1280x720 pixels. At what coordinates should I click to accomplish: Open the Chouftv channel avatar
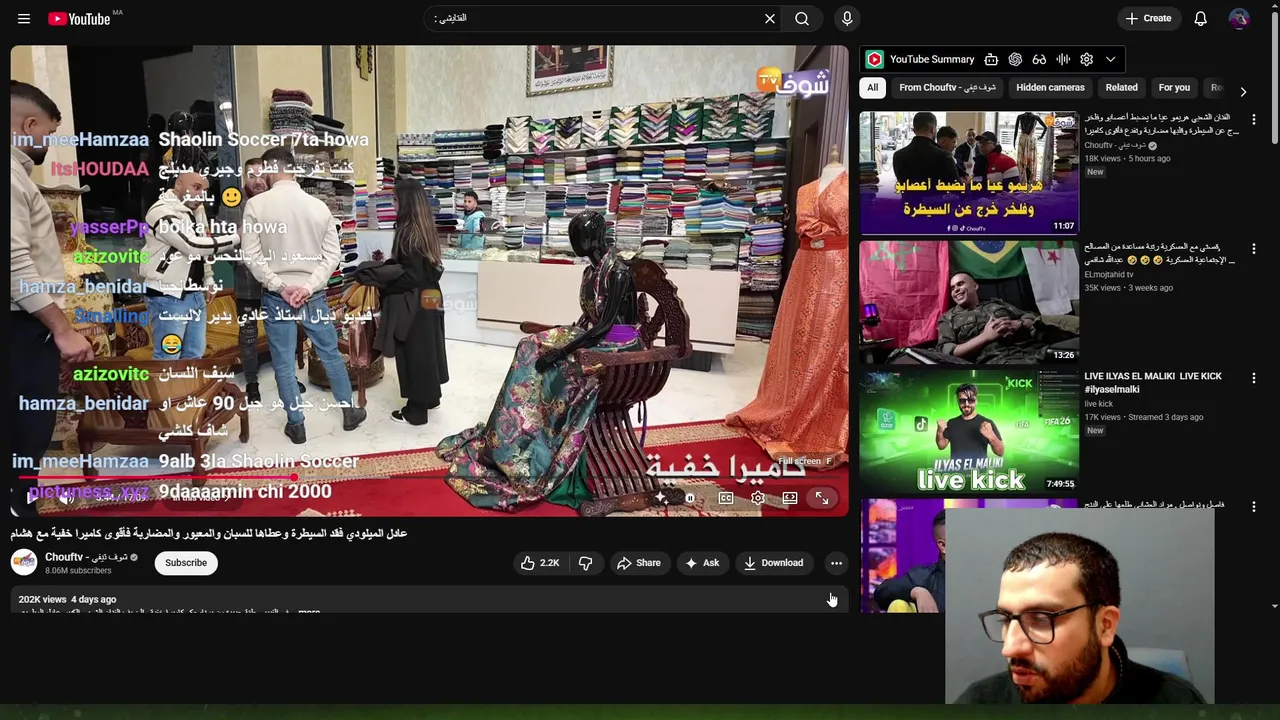(x=24, y=562)
